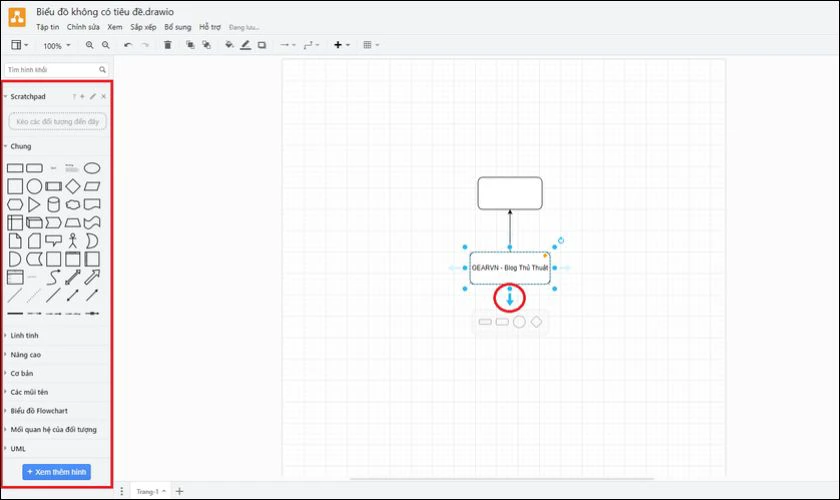Open the Bổ sung menu
The height and width of the screenshot is (500, 840).
click(x=177, y=27)
